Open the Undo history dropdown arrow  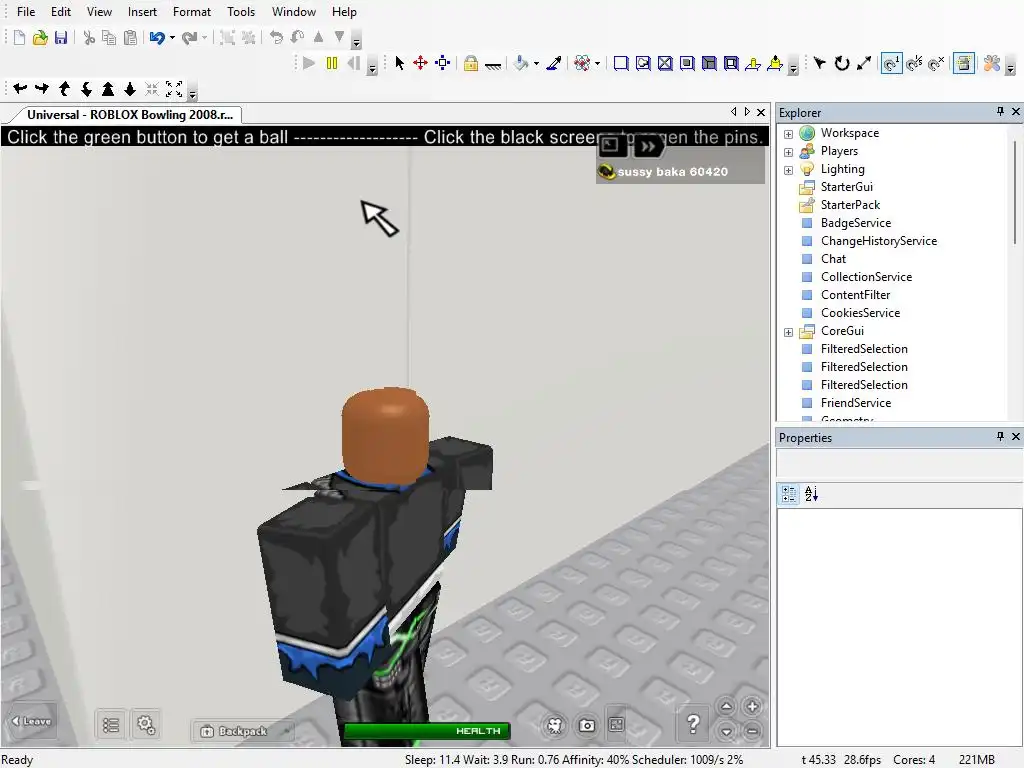click(x=172, y=38)
